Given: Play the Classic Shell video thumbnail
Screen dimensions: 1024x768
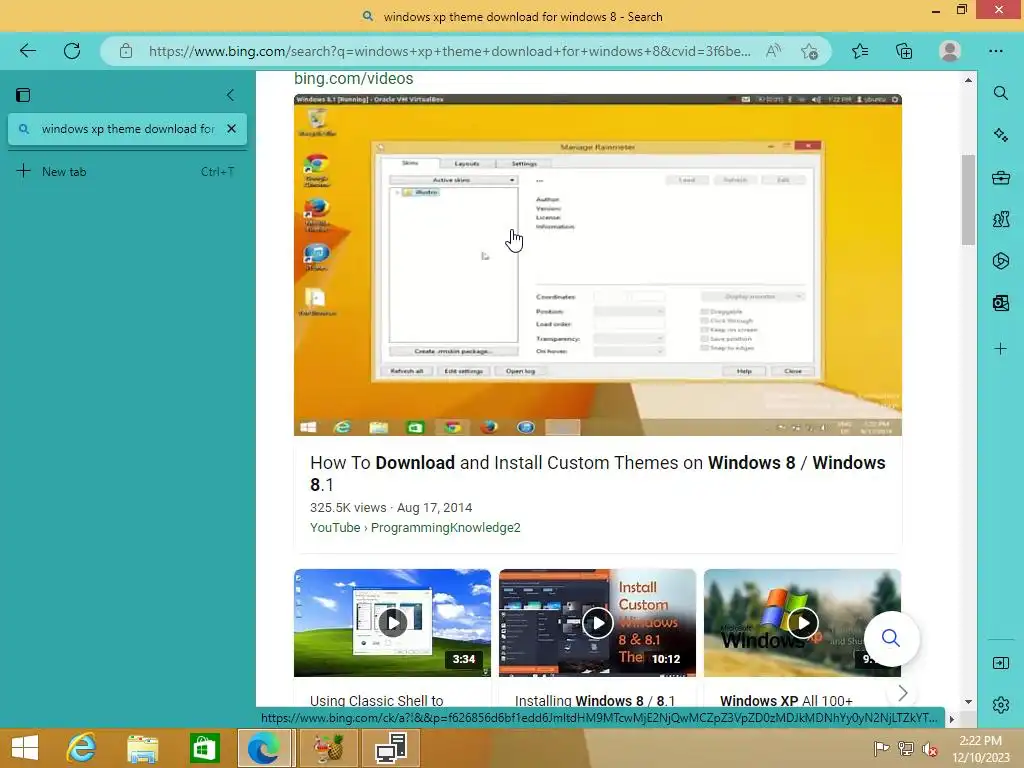Looking at the screenshot, I should [392, 622].
